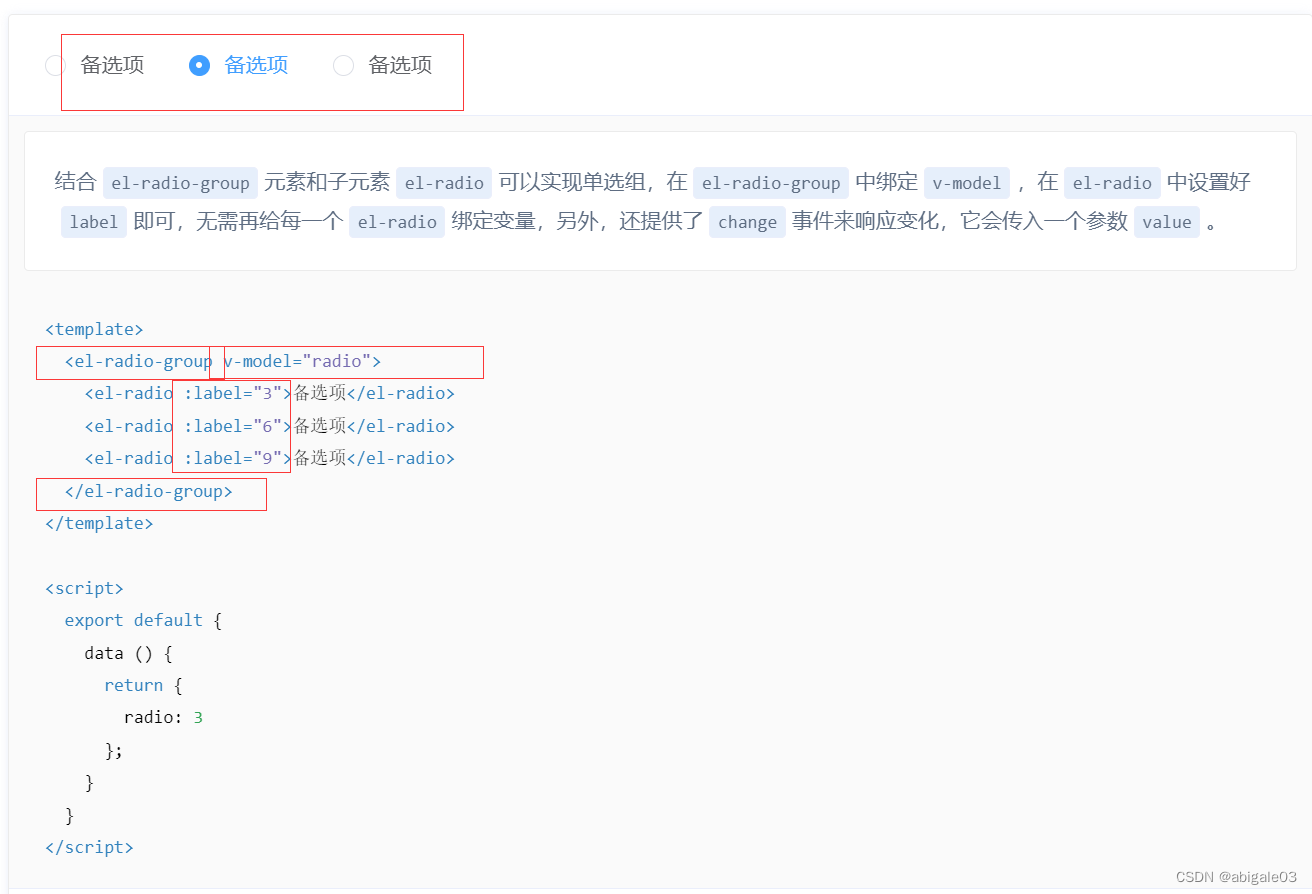Click the closing </script> tag line
The width and height of the screenshot is (1312, 894).
pyautogui.click(x=90, y=847)
